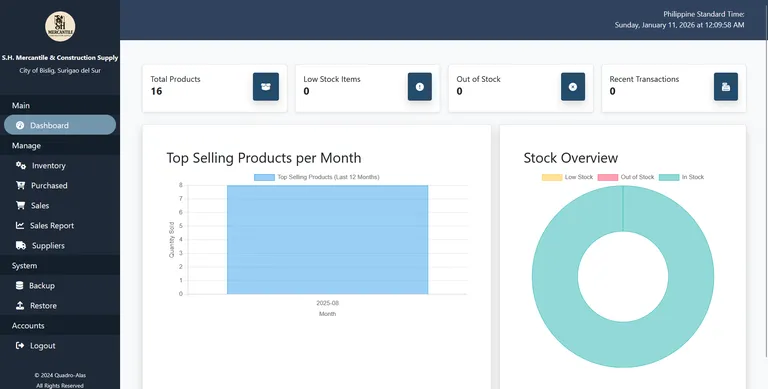Click the Top Selling Products per Month heading

(x=264, y=158)
